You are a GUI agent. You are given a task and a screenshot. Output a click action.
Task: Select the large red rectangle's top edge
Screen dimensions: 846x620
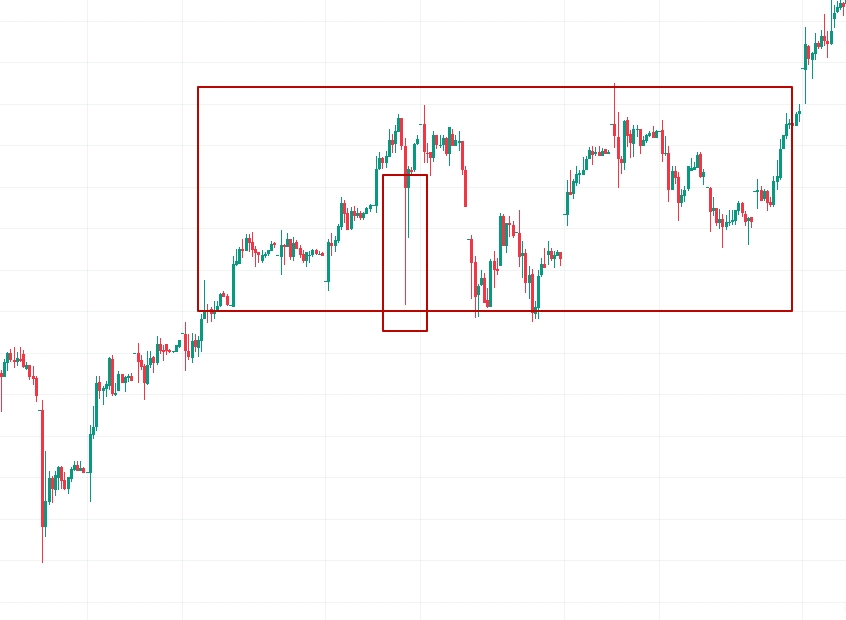coord(495,87)
